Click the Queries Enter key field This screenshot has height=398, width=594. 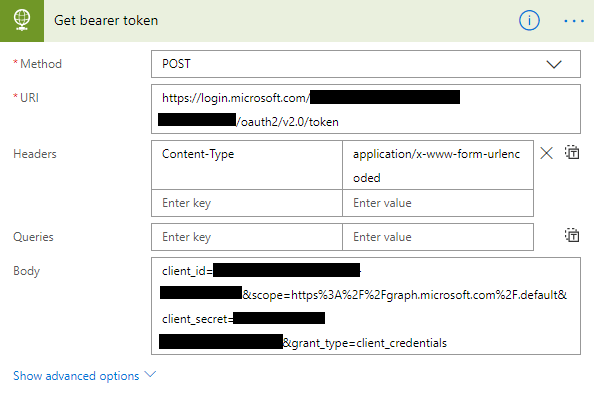[x=247, y=237]
